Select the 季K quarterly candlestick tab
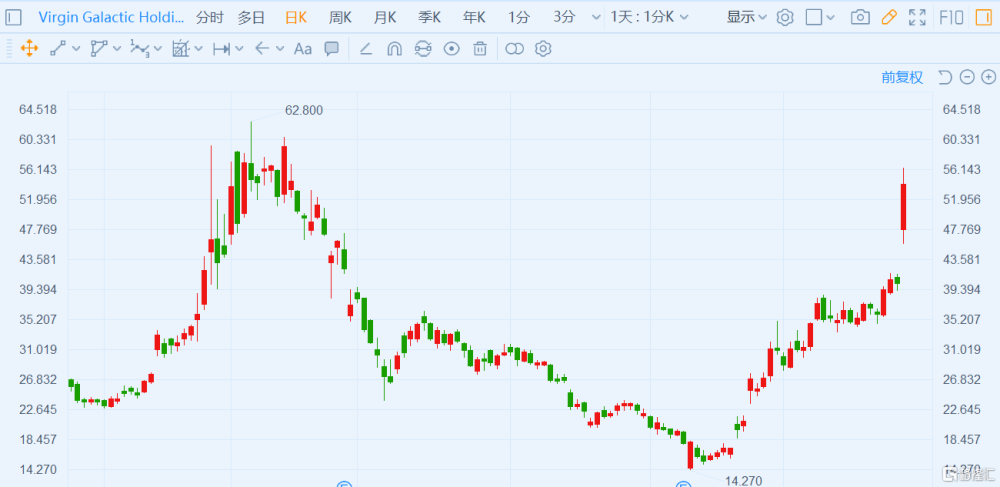The image size is (1000, 487). (429, 17)
